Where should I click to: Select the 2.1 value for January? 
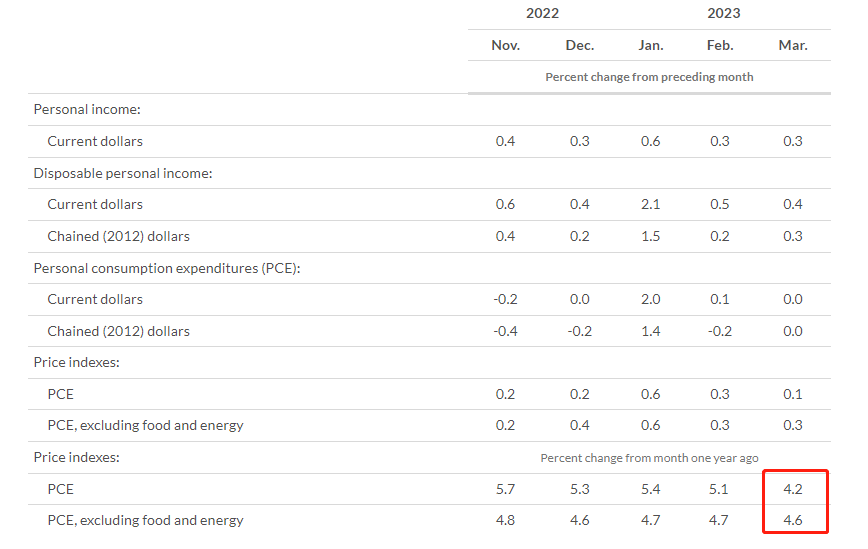pyautogui.click(x=650, y=204)
